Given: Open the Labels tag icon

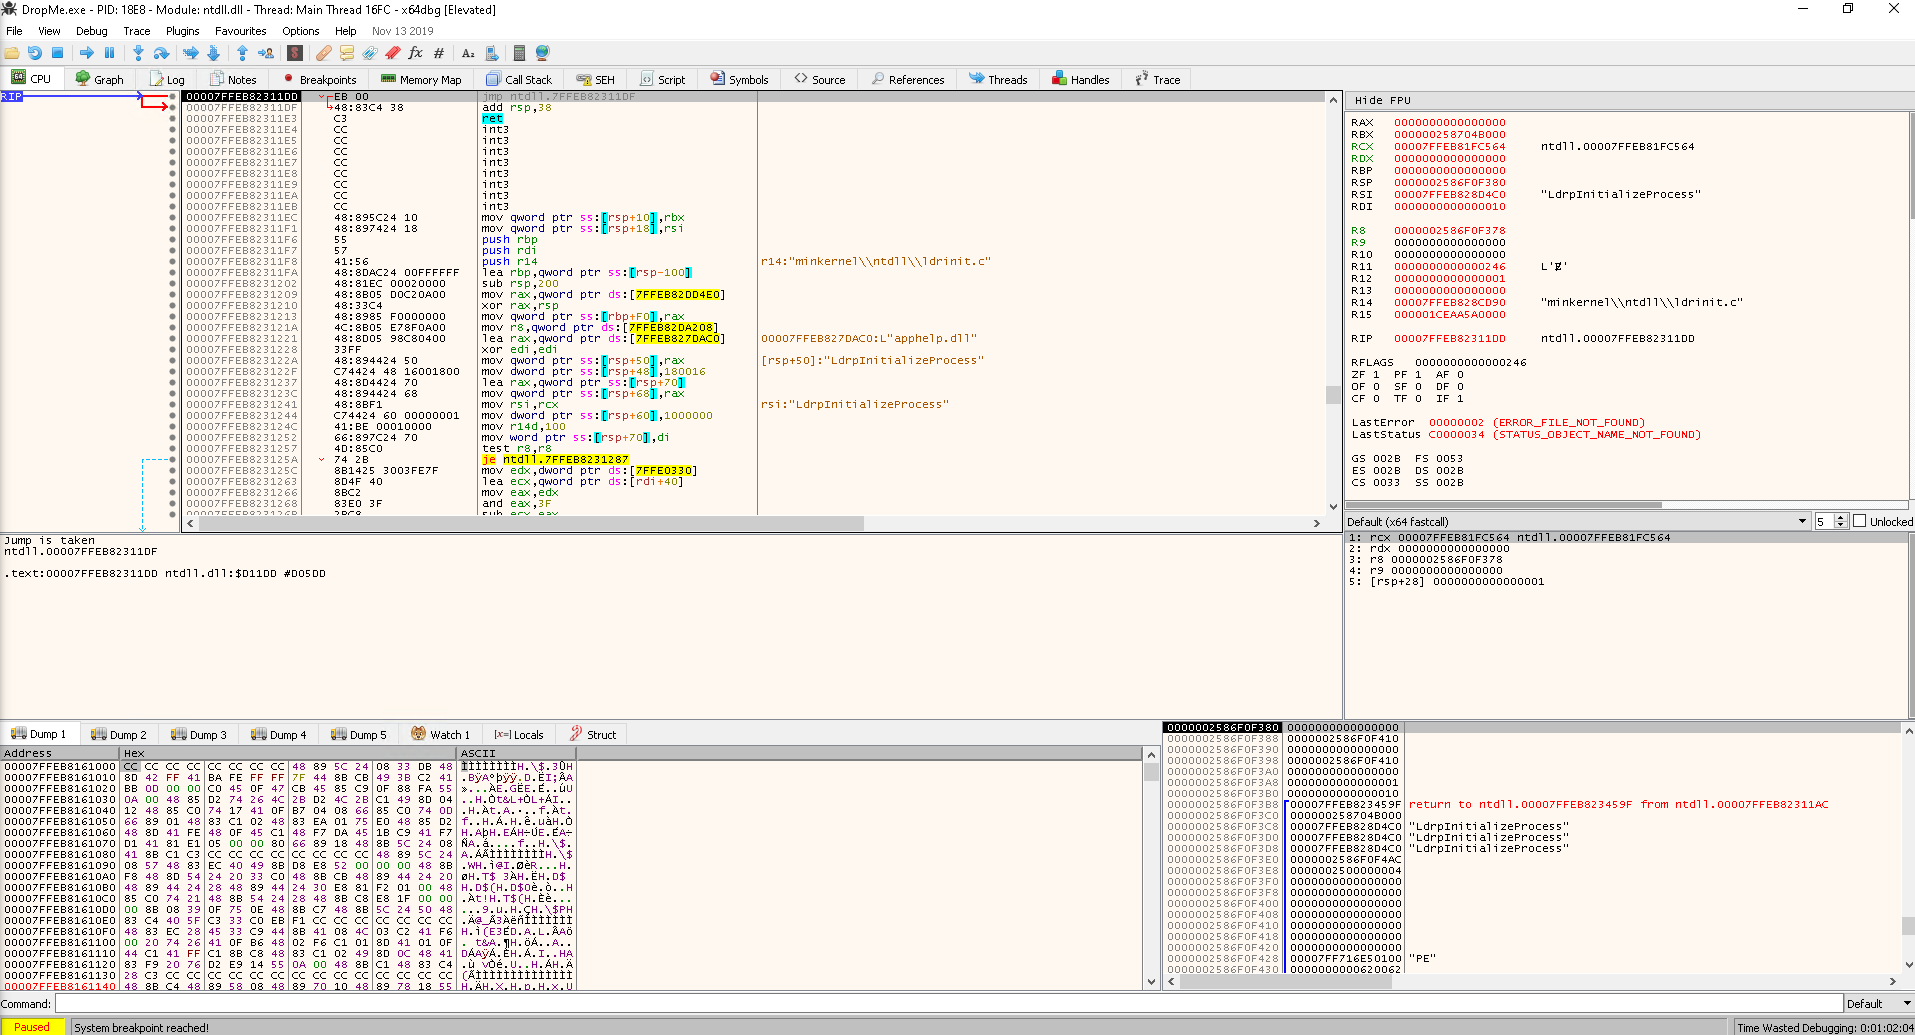Looking at the screenshot, I should coord(370,53).
